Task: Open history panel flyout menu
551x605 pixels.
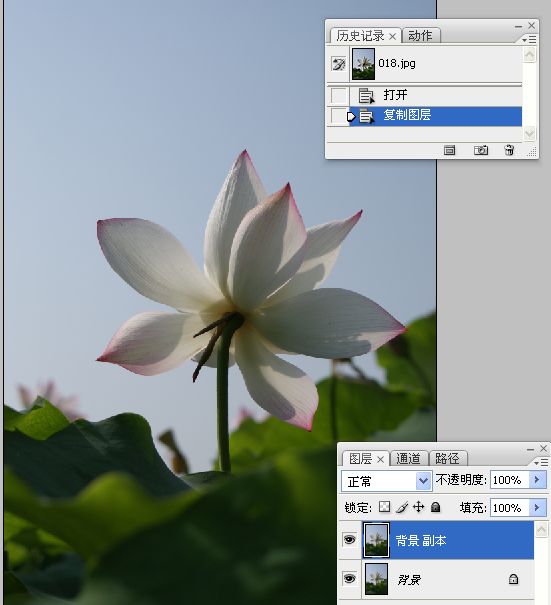Action: click(529, 39)
